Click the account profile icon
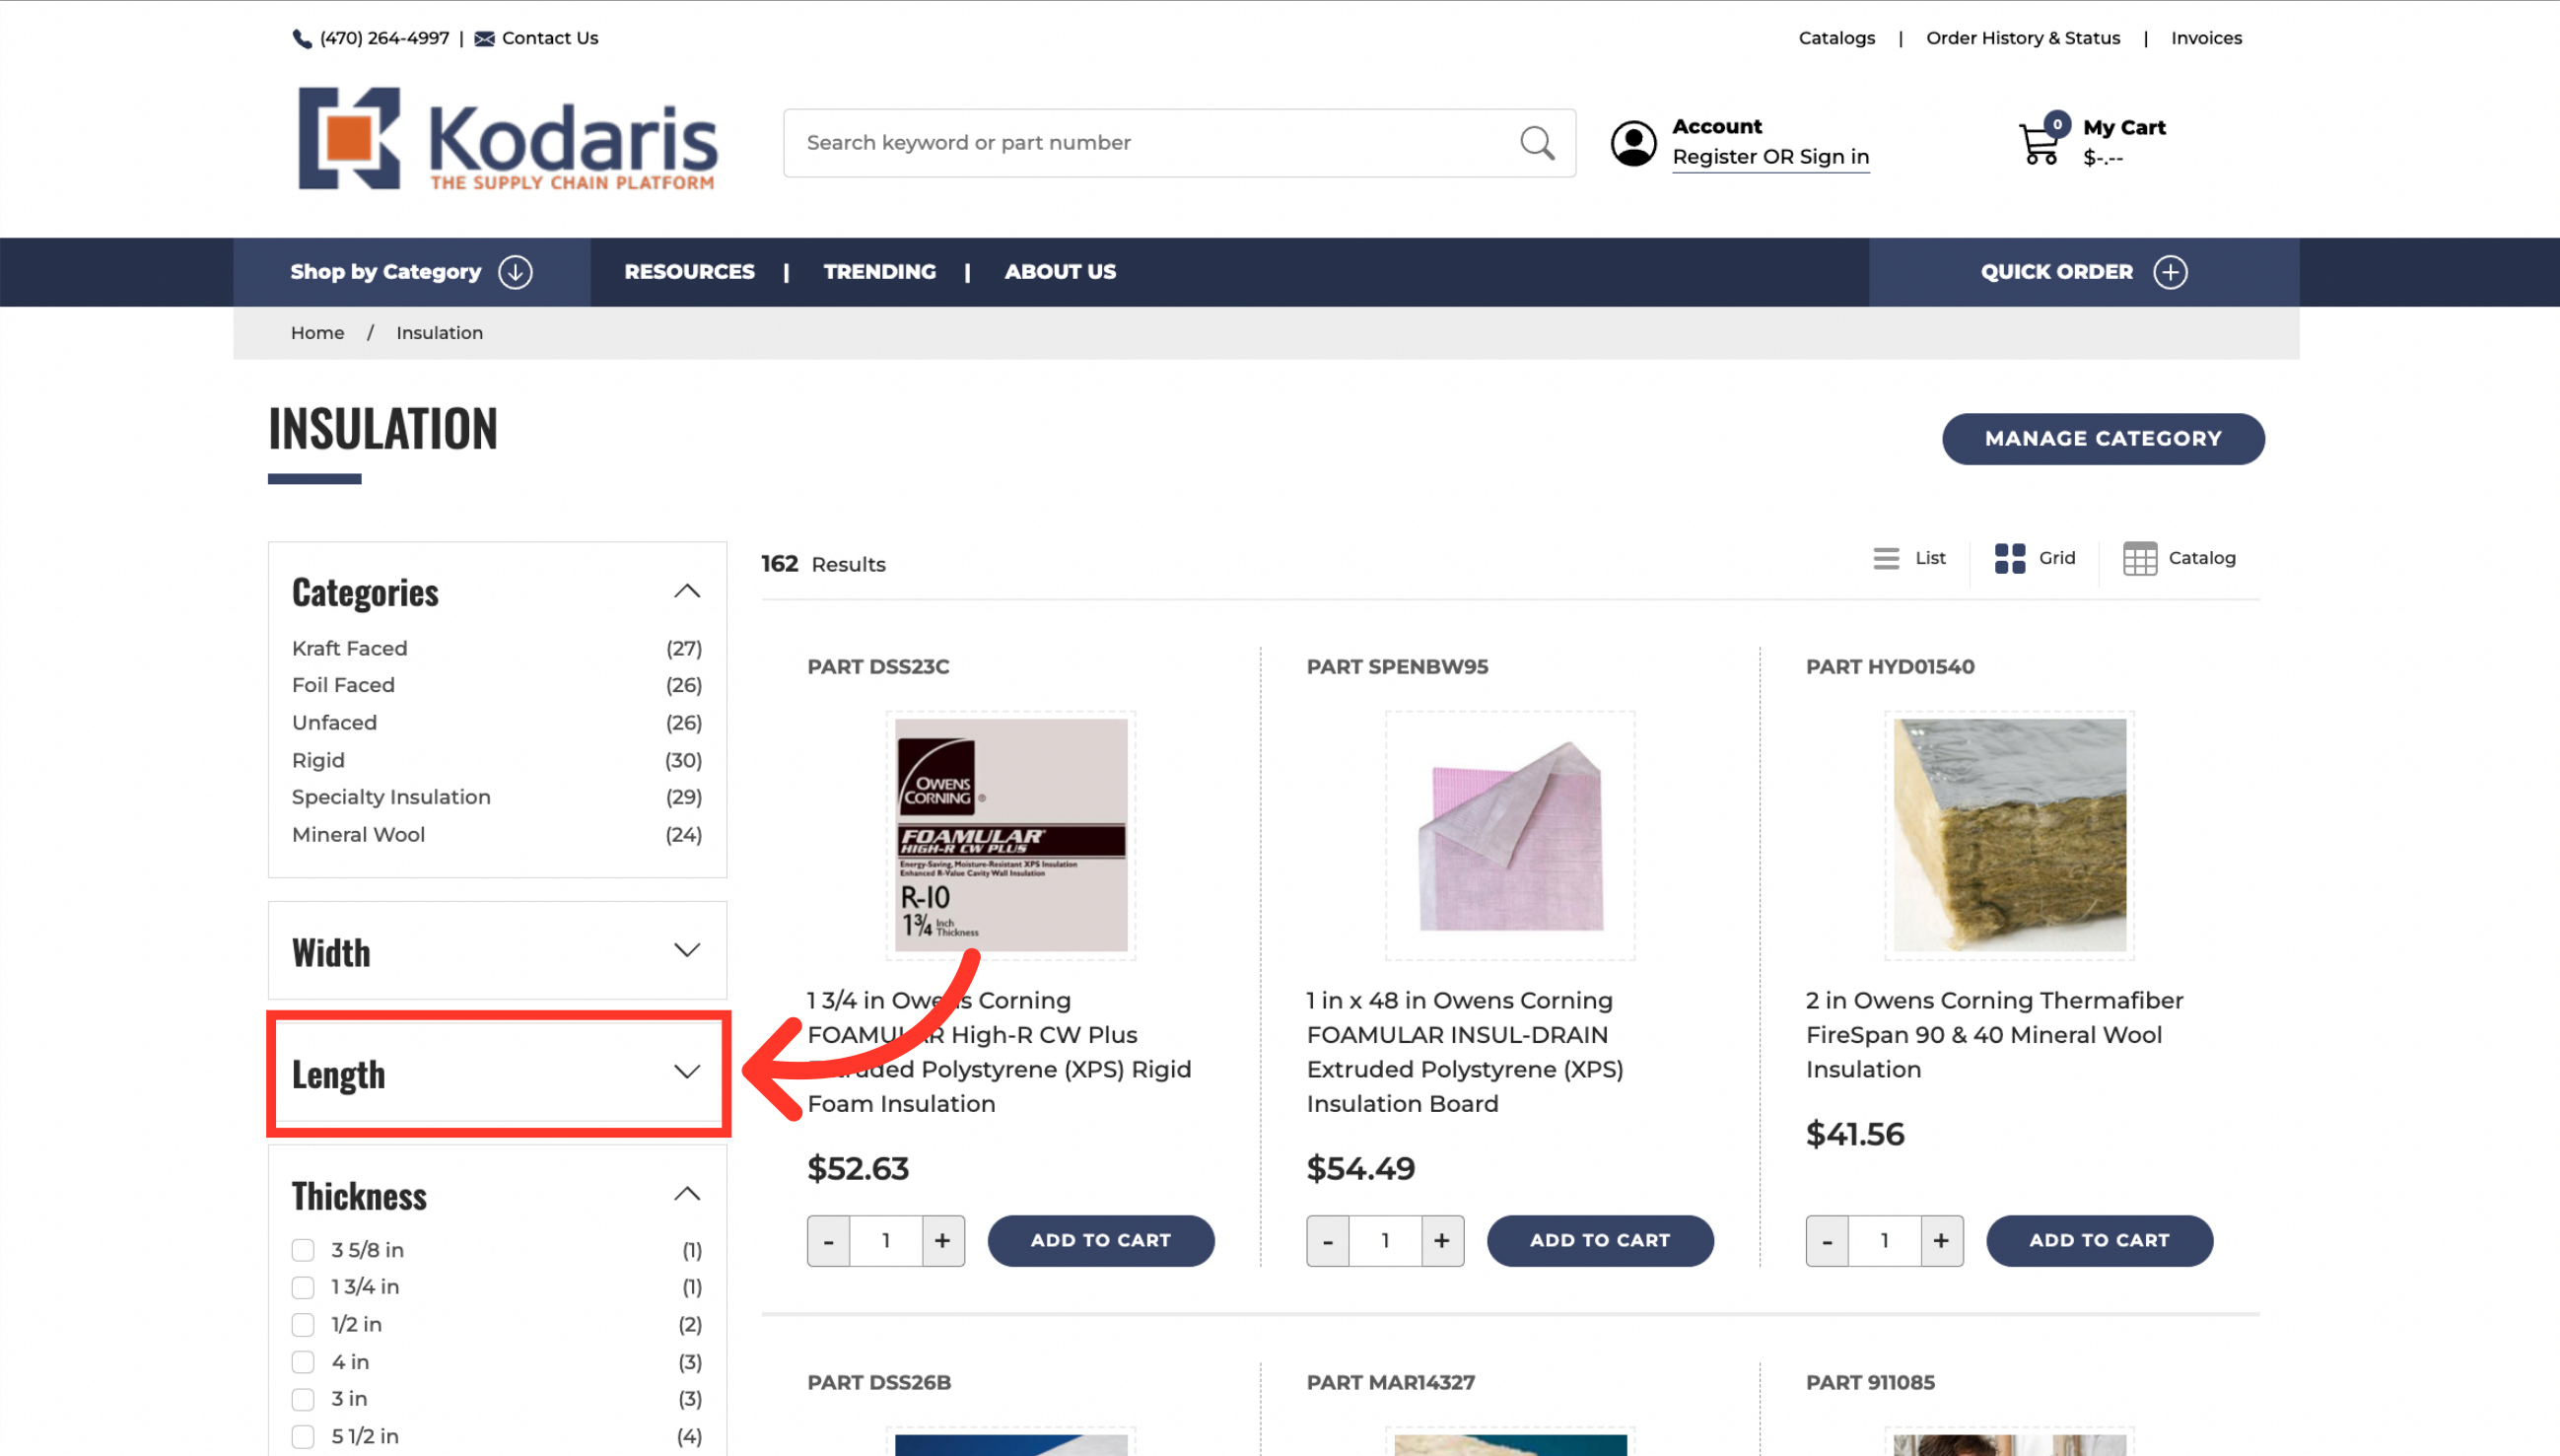The width and height of the screenshot is (2560, 1456). click(x=1633, y=143)
